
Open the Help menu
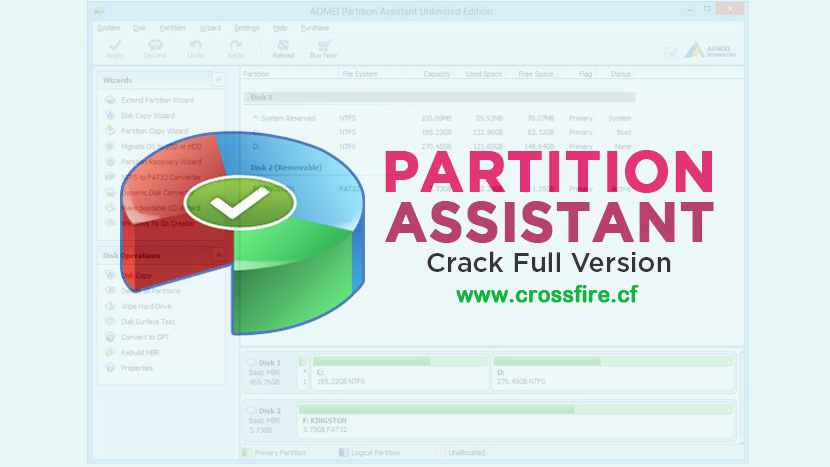[x=280, y=28]
